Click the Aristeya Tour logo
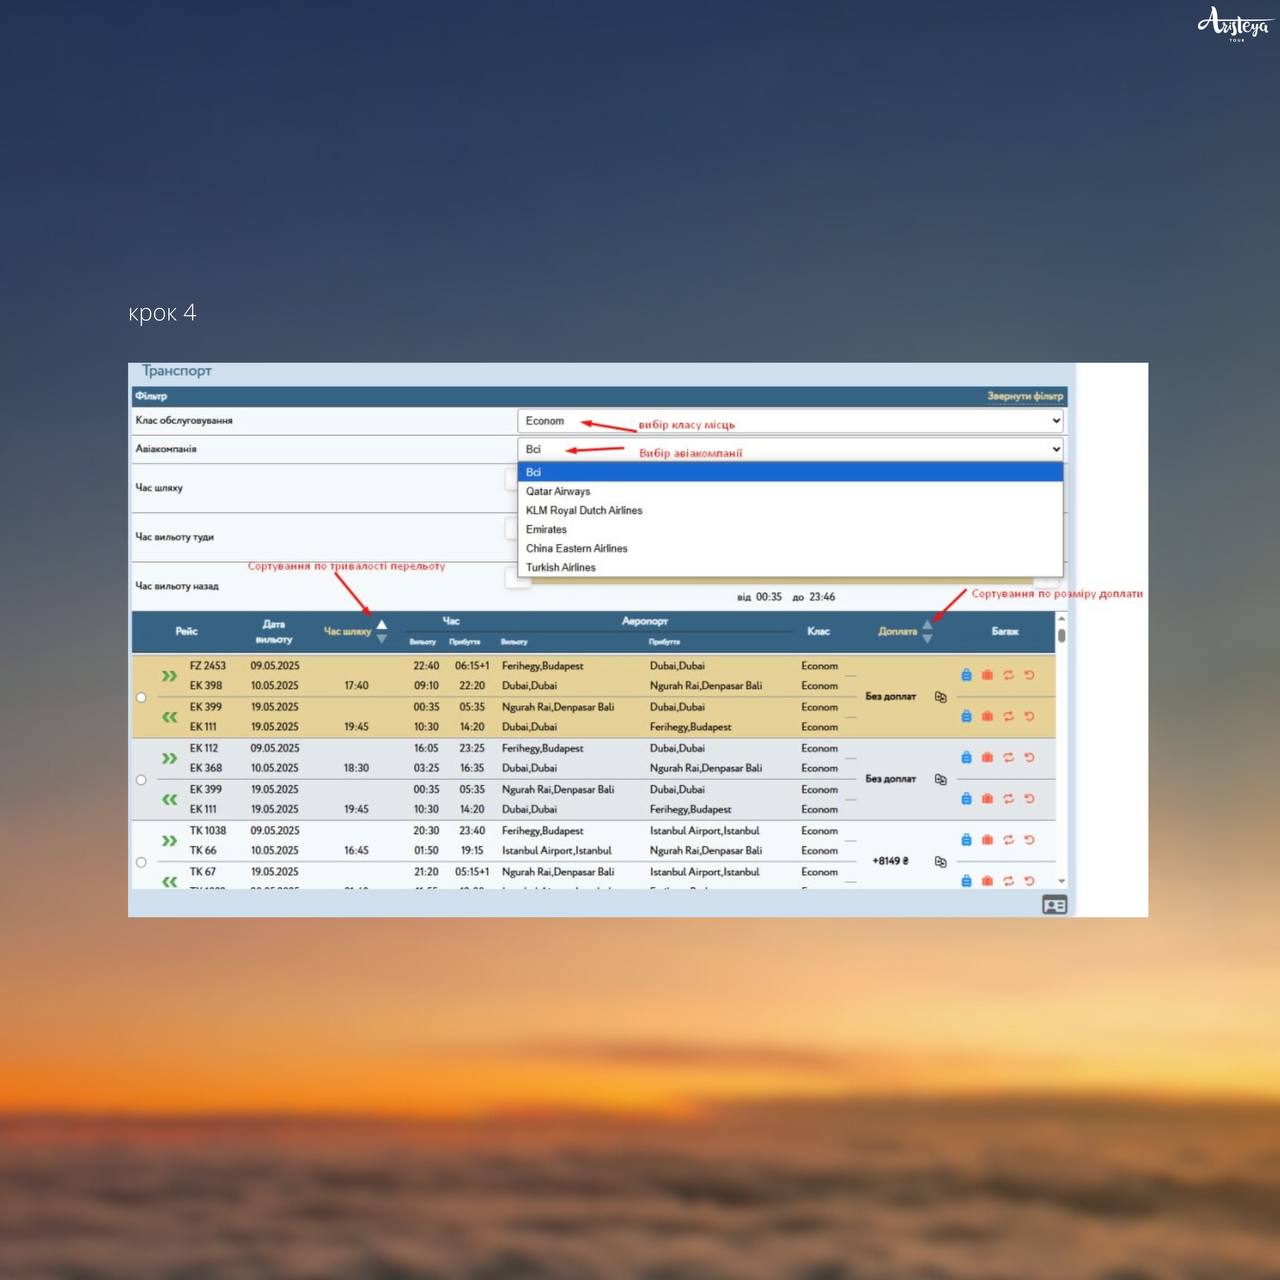This screenshot has height=1280, width=1280. 1233,24
